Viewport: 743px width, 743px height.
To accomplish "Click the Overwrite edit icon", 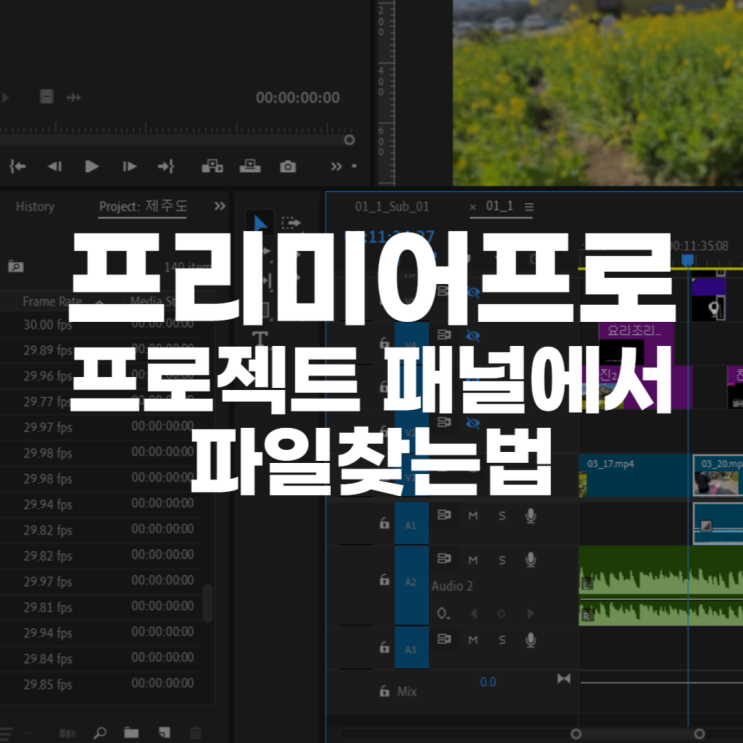I will point(250,166).
